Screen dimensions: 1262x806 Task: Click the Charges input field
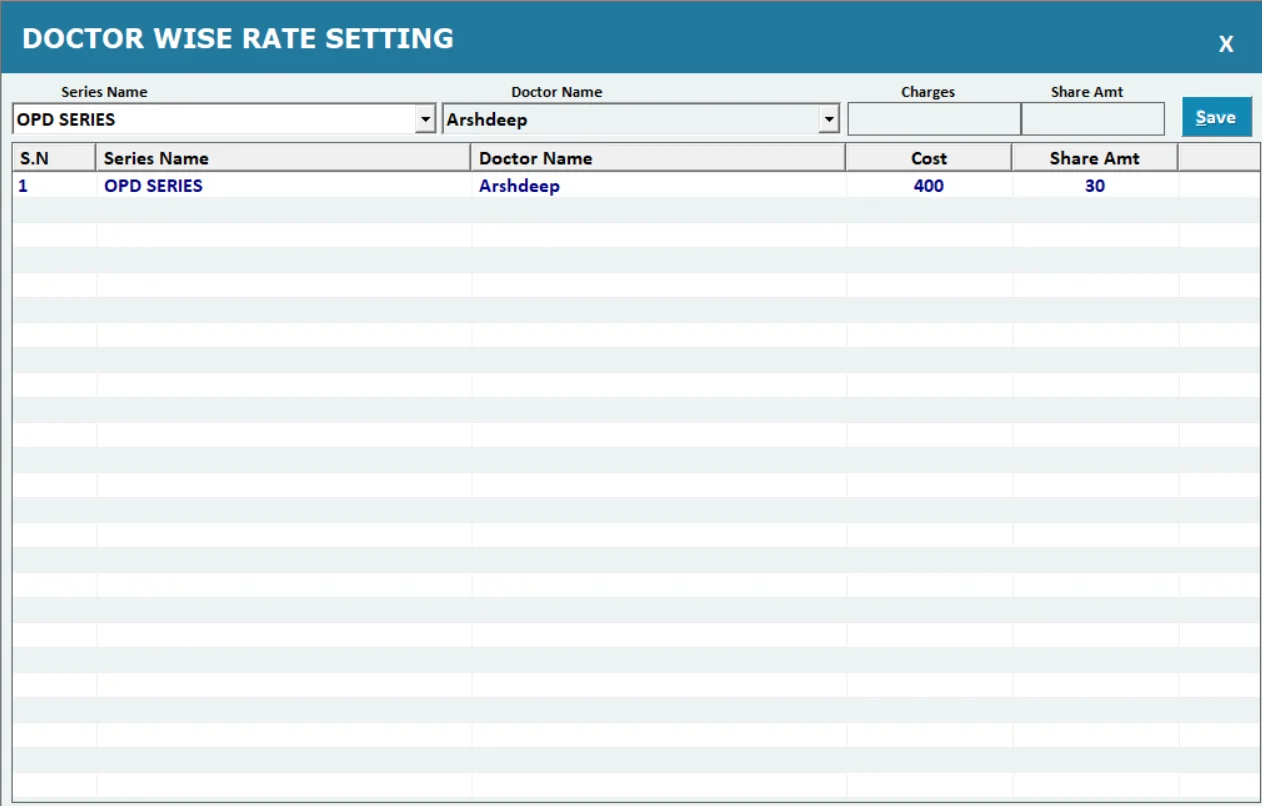pos(934,119)
